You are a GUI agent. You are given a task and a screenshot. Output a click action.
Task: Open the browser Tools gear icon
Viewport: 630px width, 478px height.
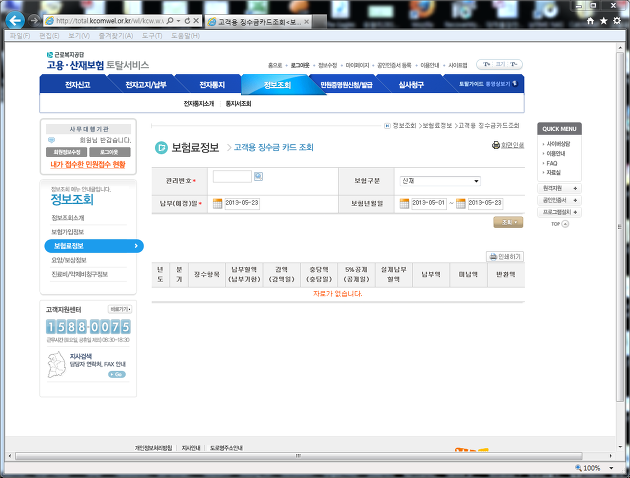pos(617,21)
